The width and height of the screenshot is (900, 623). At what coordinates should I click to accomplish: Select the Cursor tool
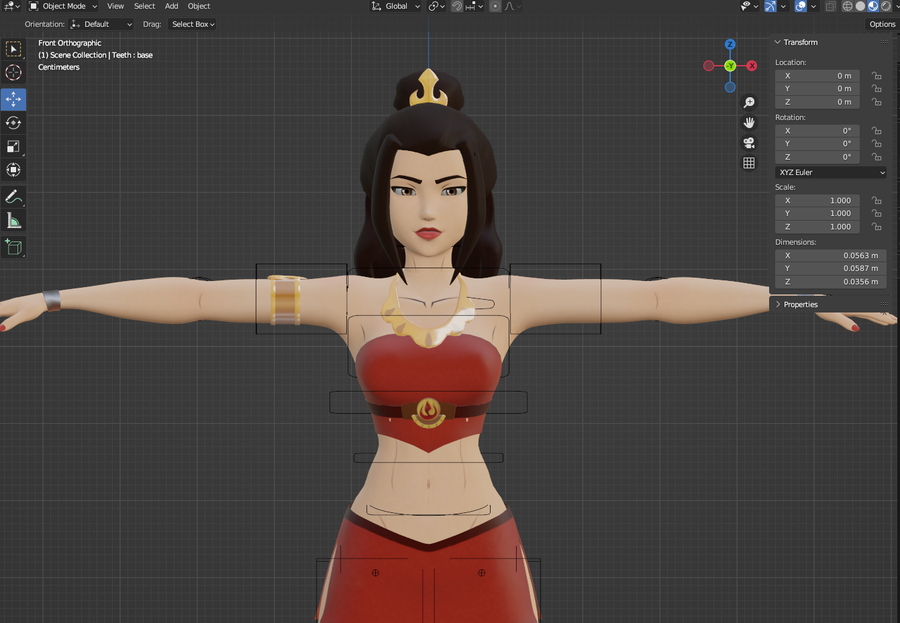pyautogui.click(x=13, y=72)
